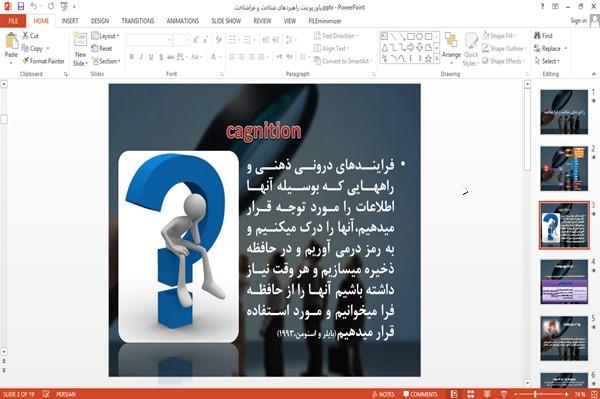
Task: Select slide 1 thumbnail
Action: [x=564, y=112]
